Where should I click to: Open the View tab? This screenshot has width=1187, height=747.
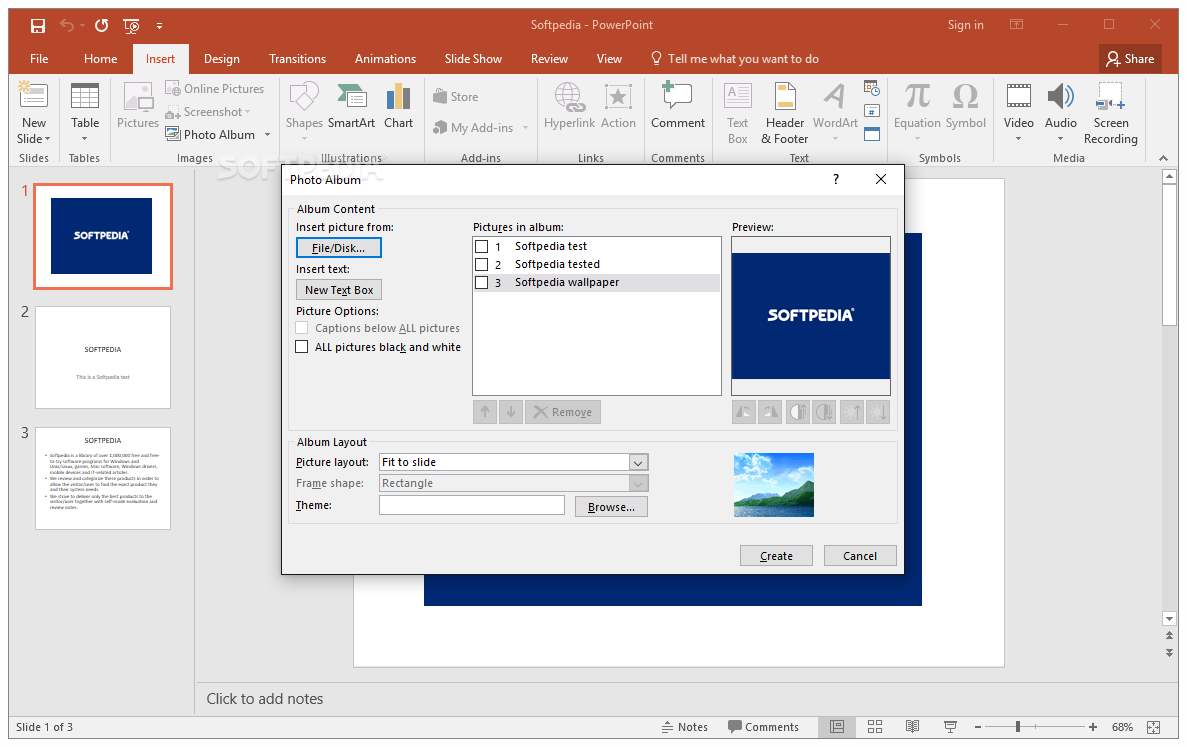tap(609, 59)
